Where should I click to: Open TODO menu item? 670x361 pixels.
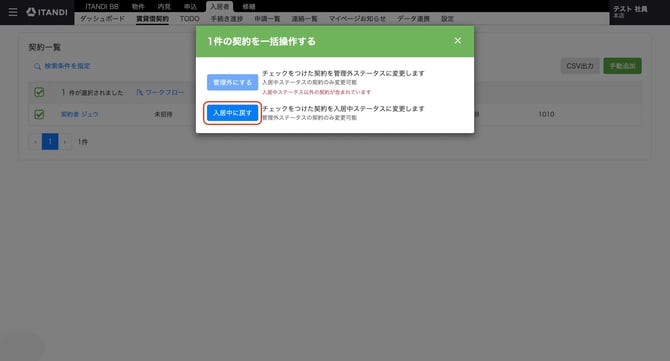(189, 19)
